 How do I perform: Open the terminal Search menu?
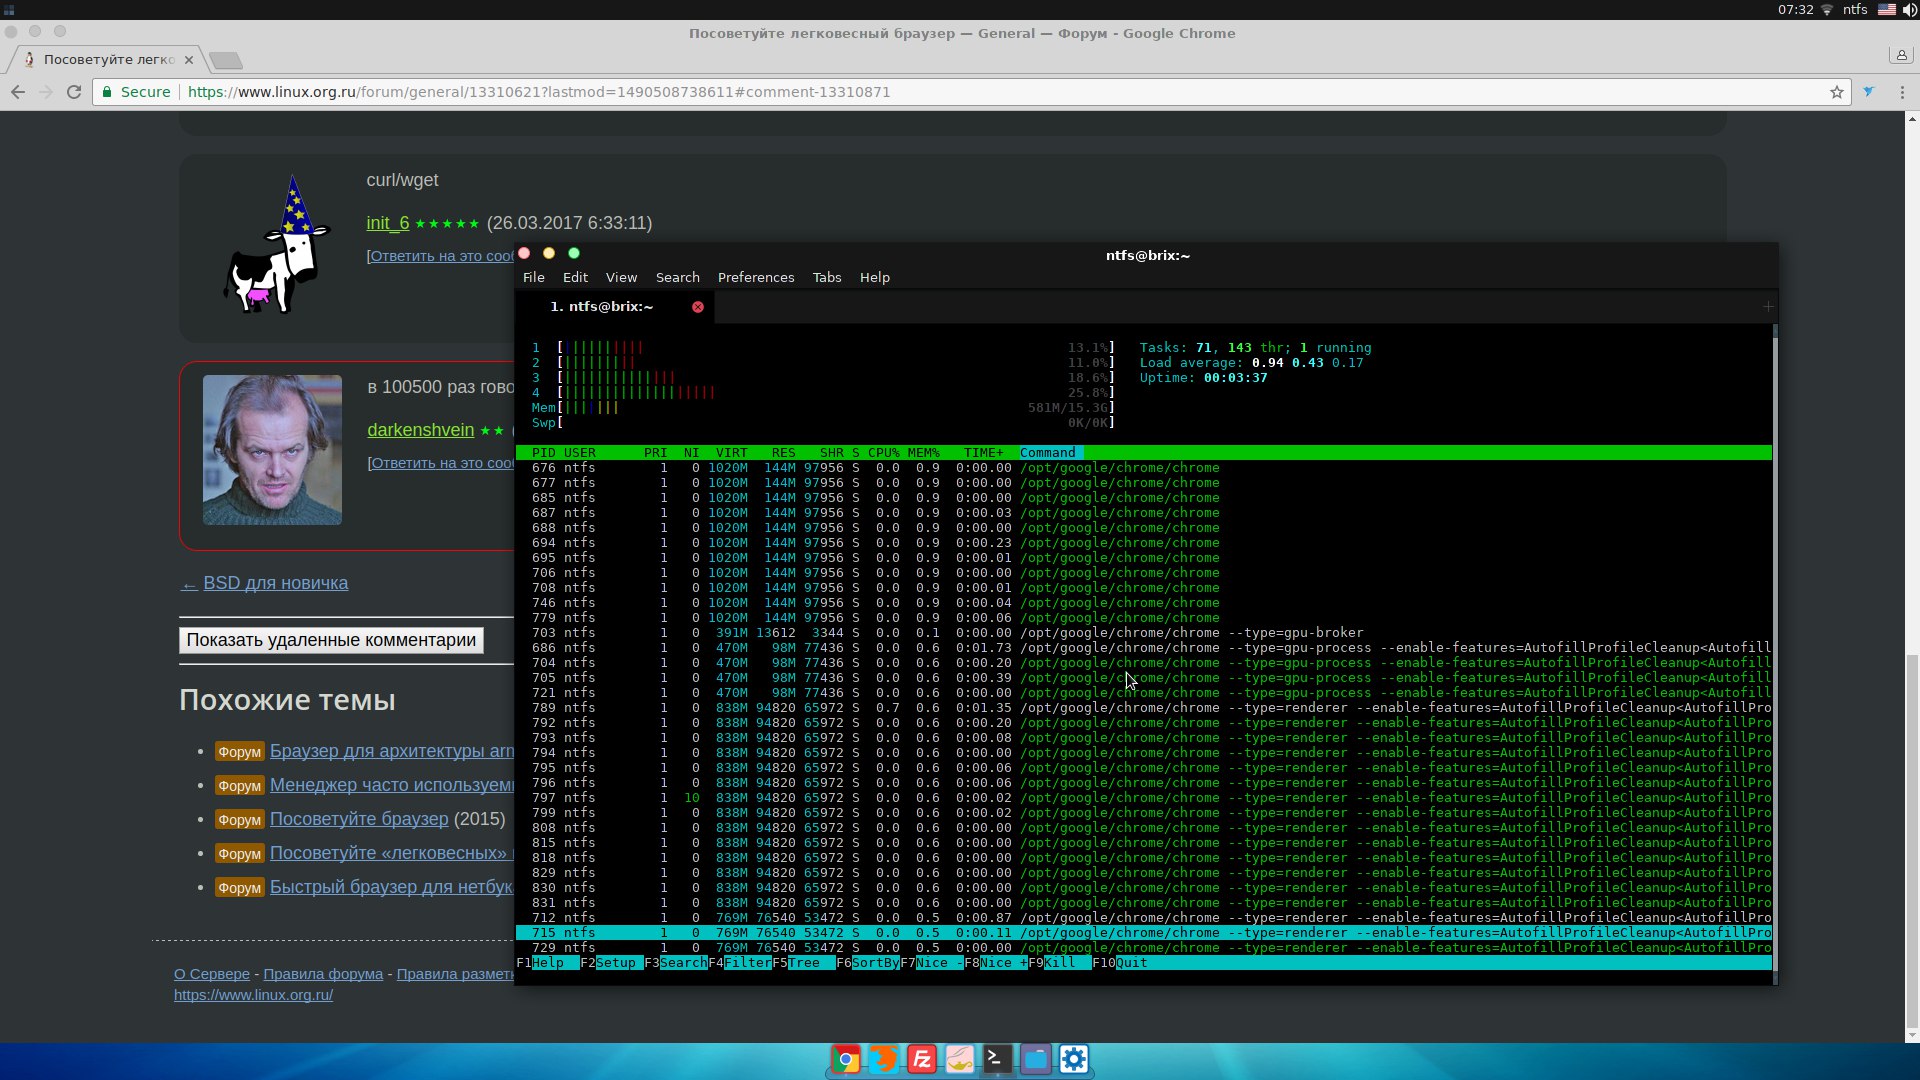coord(678,278)
